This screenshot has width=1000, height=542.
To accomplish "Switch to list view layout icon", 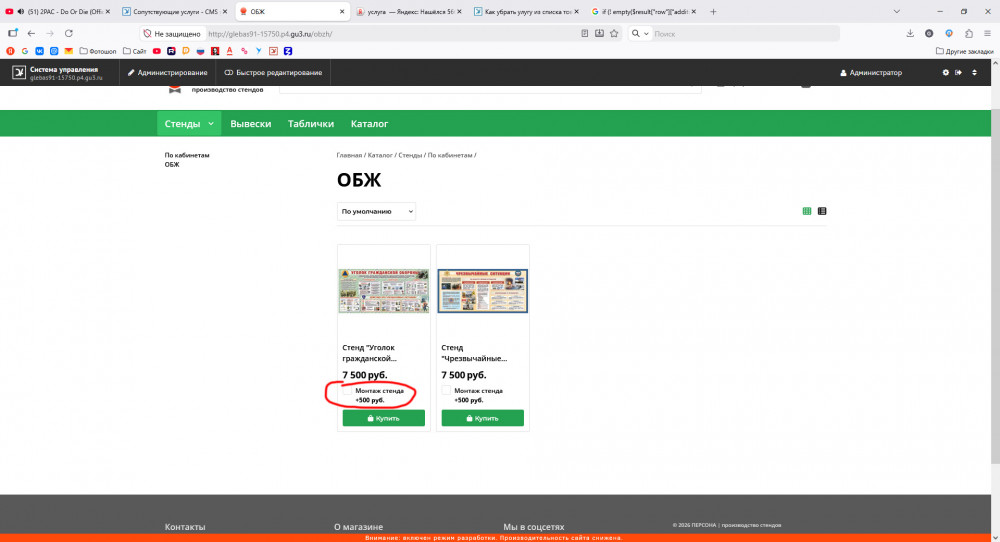I will (822, 211).
